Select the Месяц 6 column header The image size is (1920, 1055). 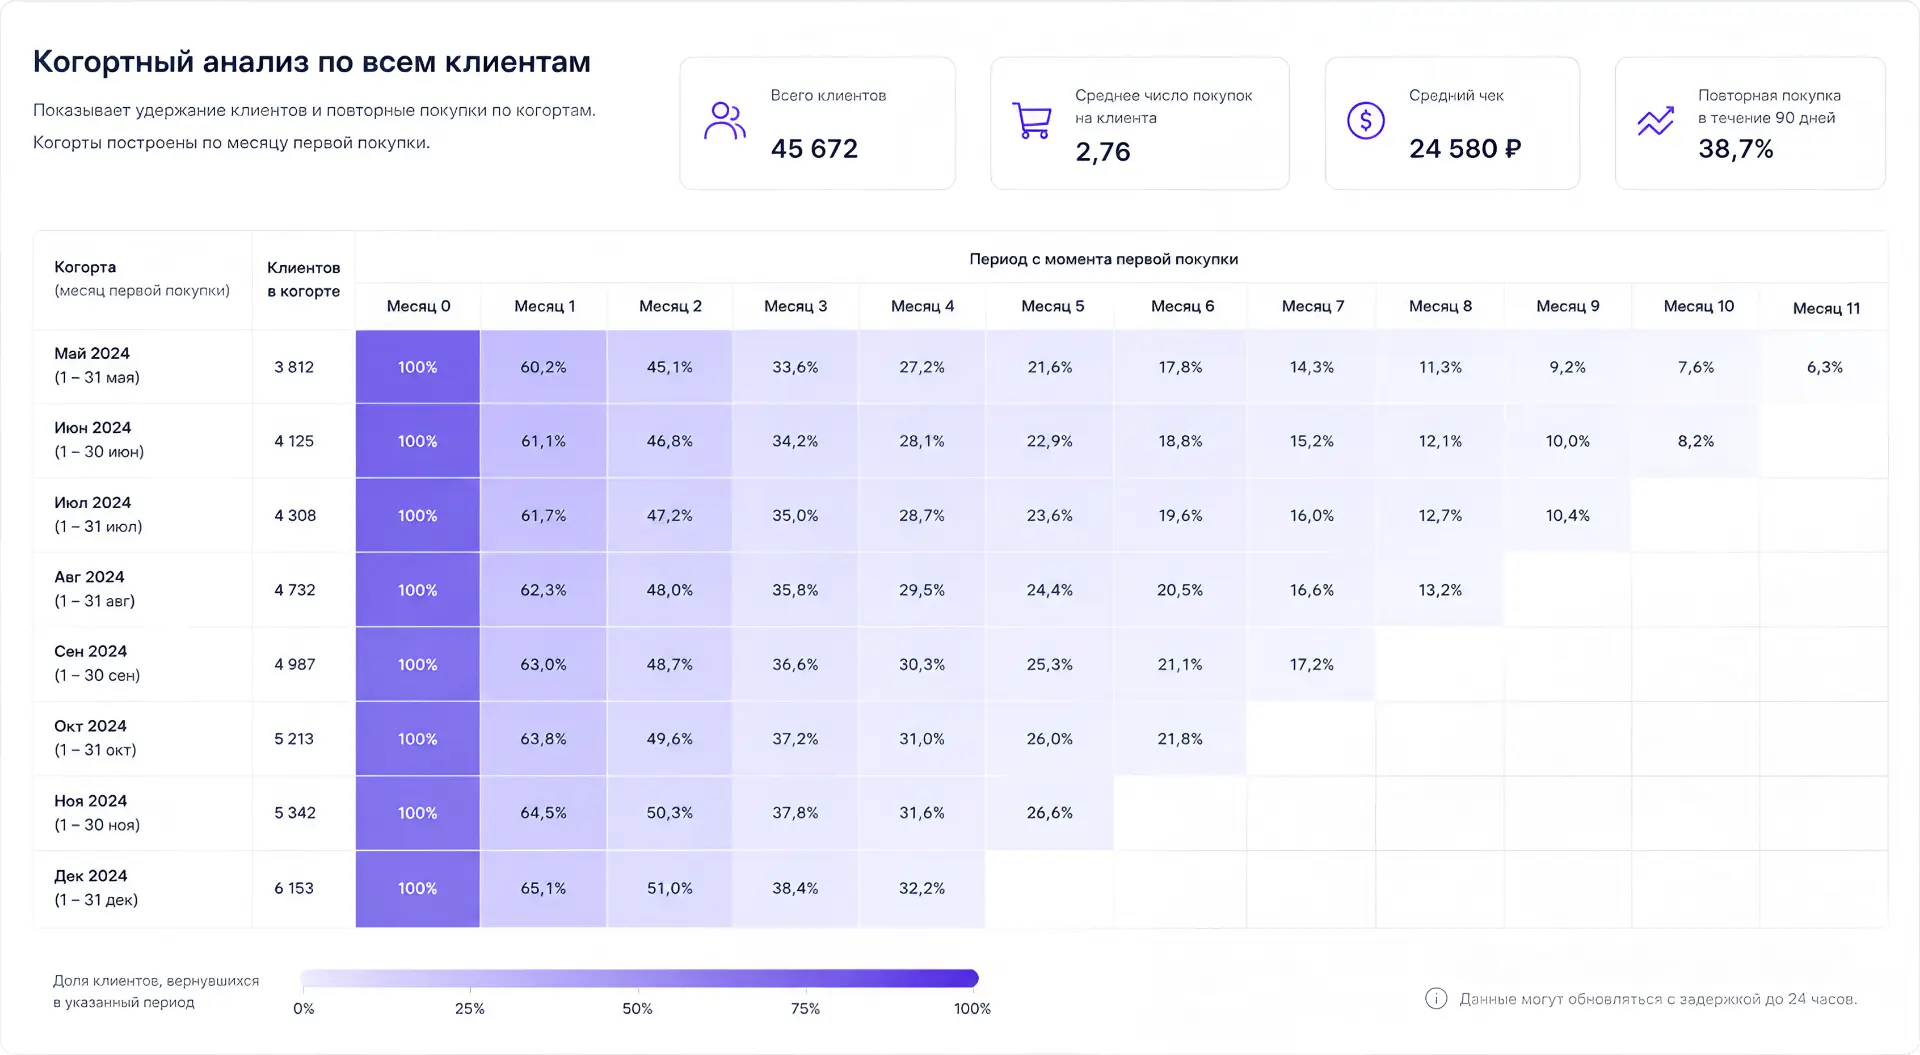tap(1182, 306)
